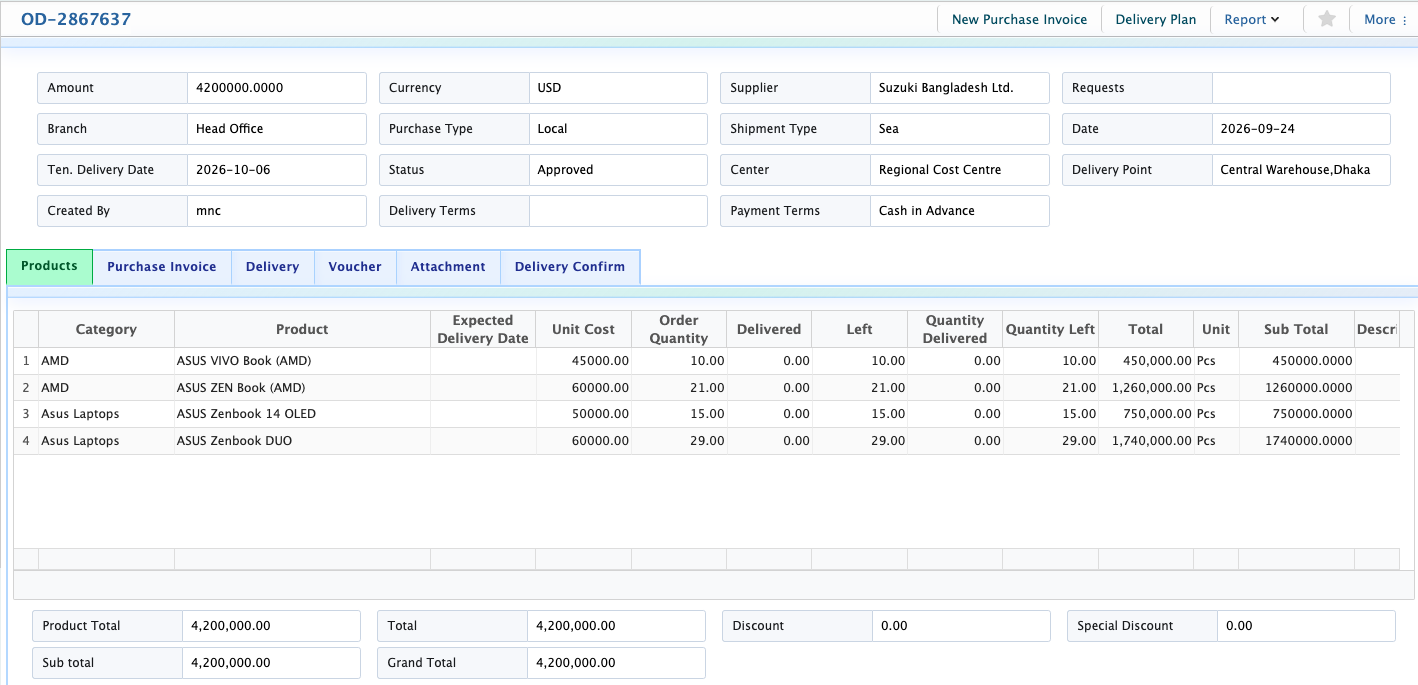Click the Discount value 0.00 field
Viewport: 1418px width, 685px height.
[x=961, y=626]
